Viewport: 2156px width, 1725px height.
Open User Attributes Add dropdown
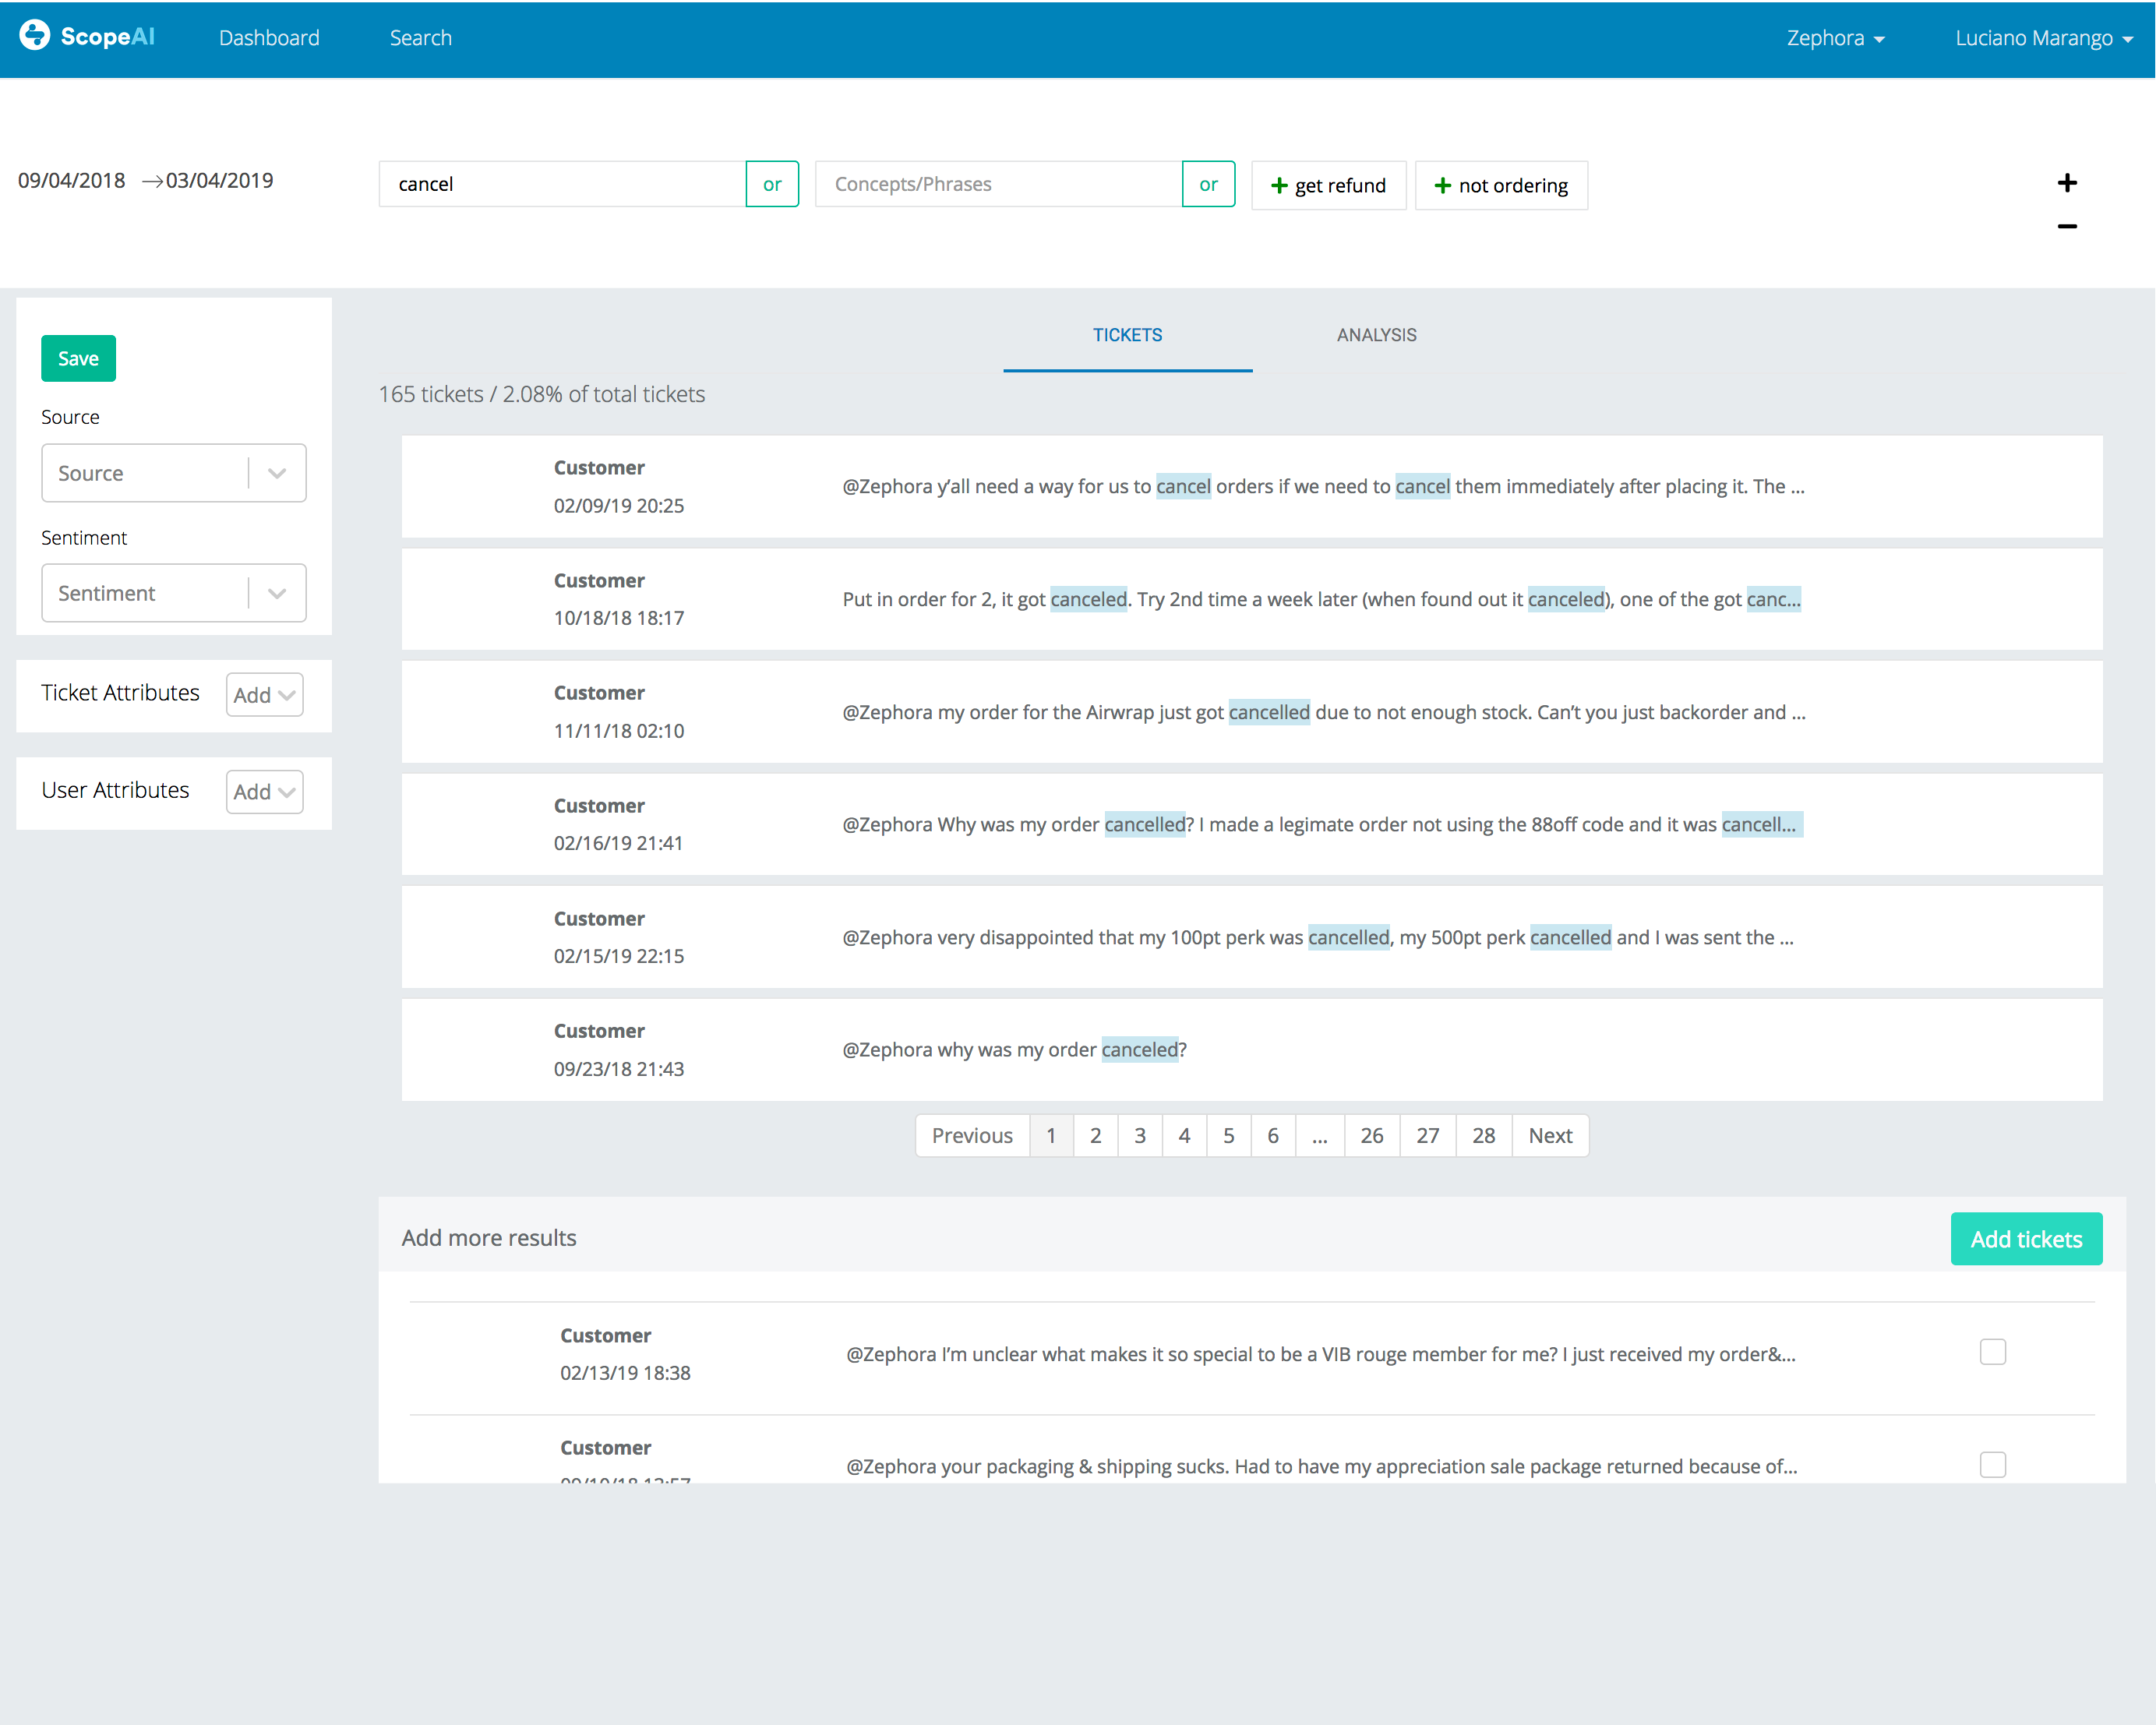(265, 792)
